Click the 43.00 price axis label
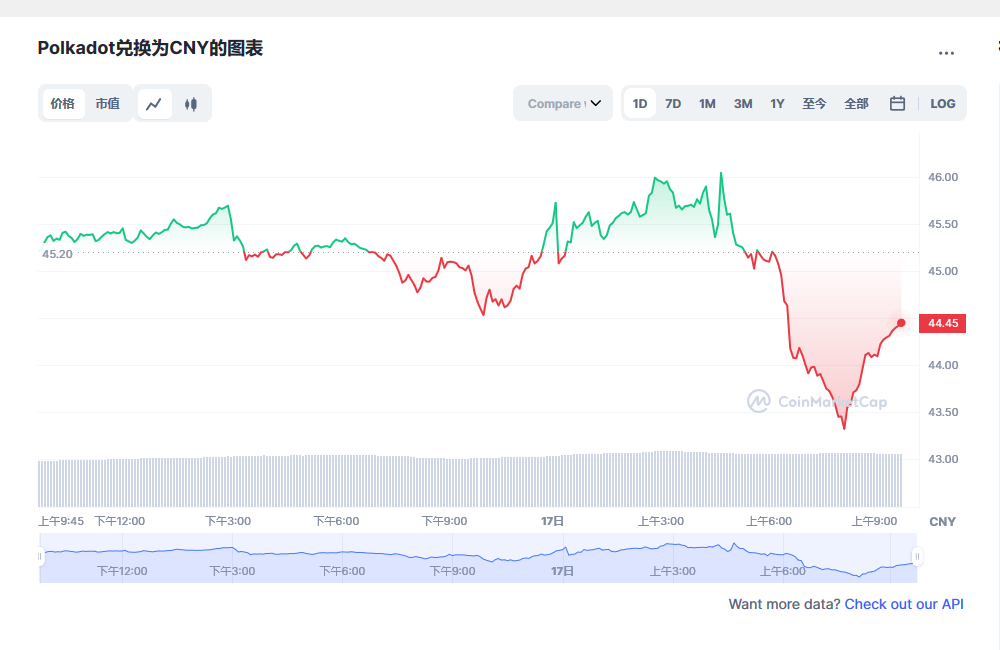This screenshot has height=650, width=1000. pyautogui.click(x=943, y=459)
